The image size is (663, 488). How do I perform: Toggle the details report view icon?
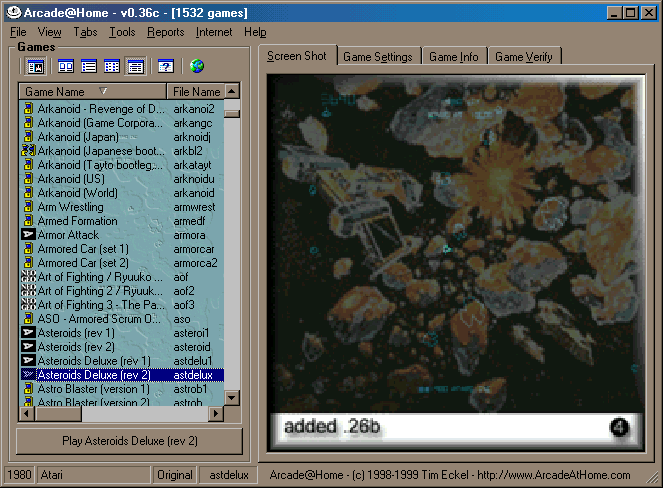[x=135, y=66]
